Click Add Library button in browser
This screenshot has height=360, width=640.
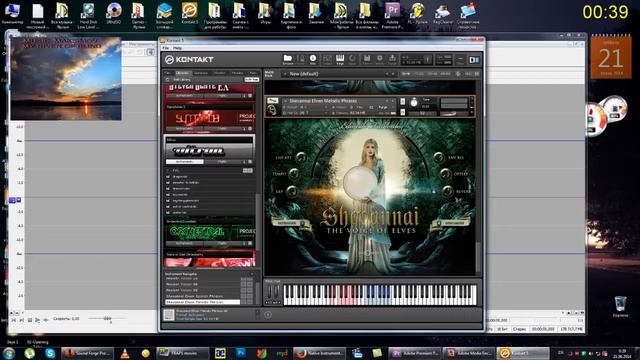pyautogui.click(x=182, y=79)
